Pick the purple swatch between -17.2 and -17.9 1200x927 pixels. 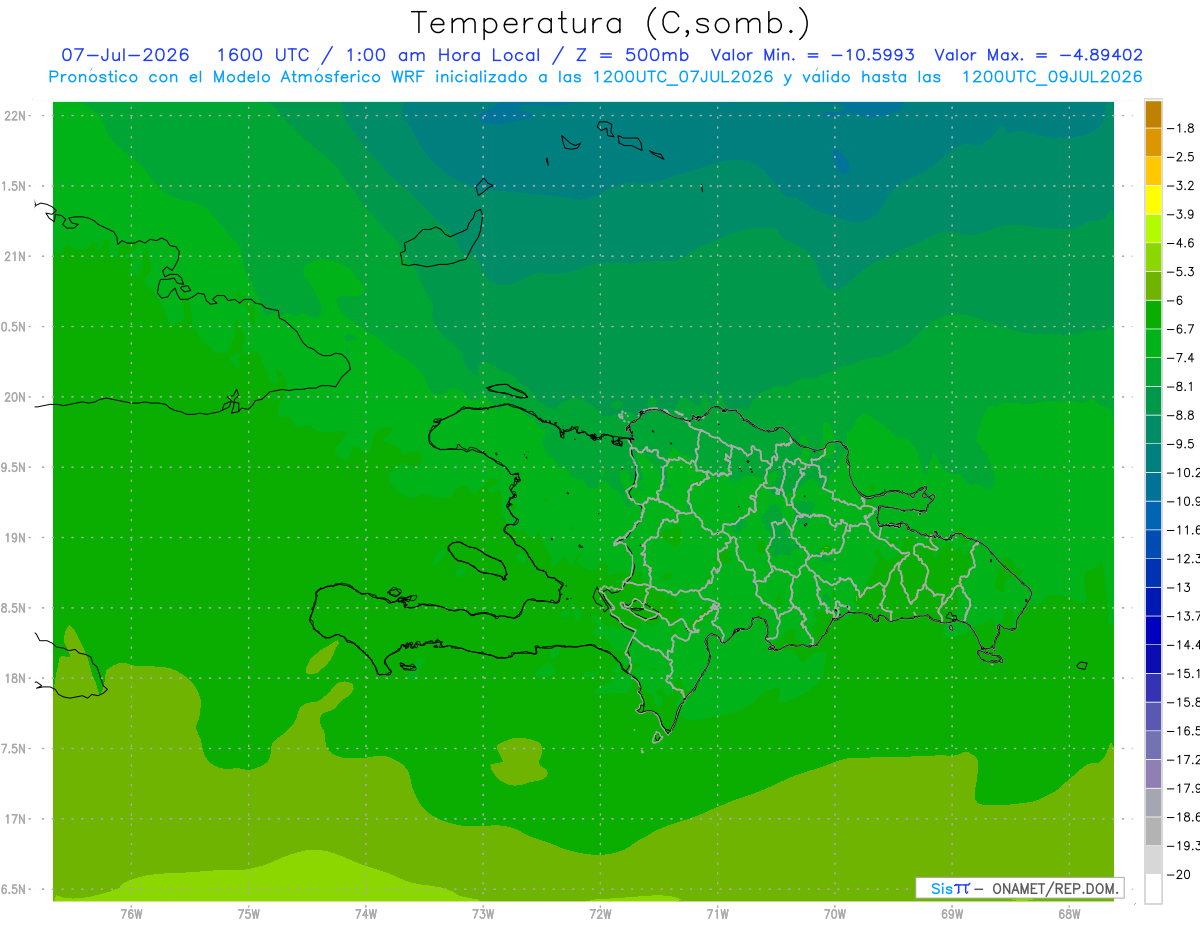(1153, 774)
